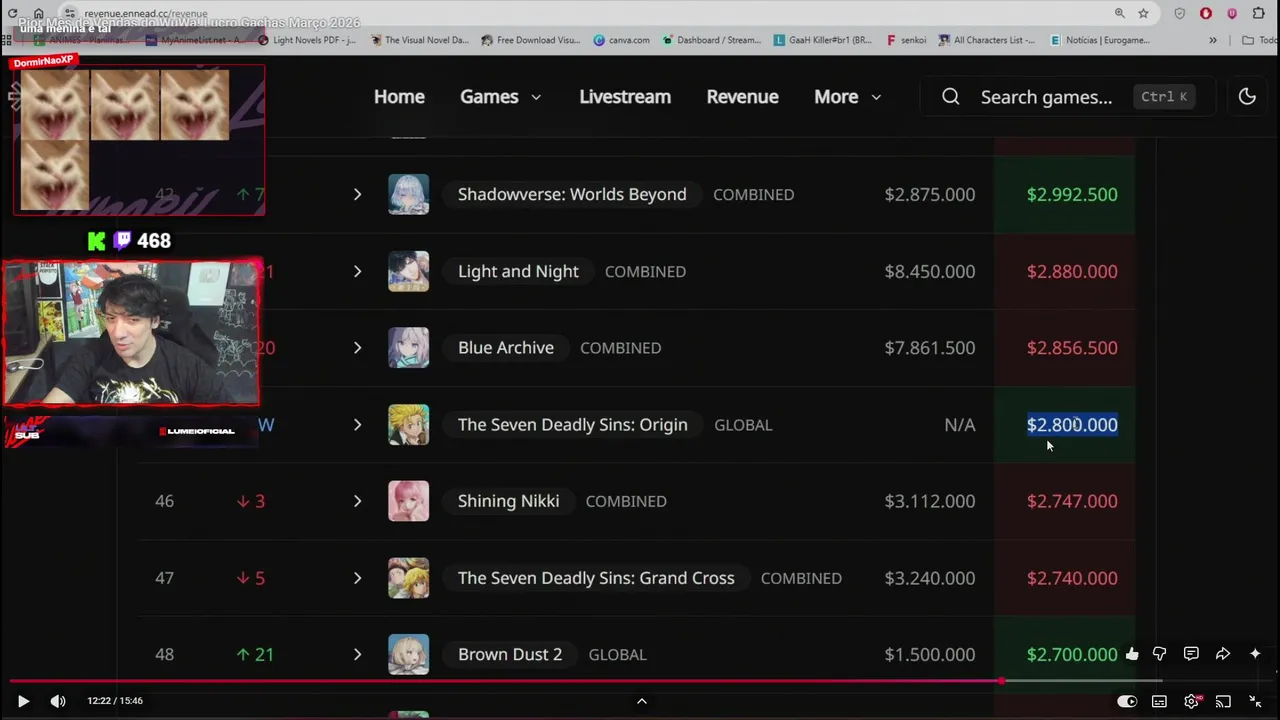Turn on subtitles in player
The image size is (1280, 720).
pos(1159,701)
